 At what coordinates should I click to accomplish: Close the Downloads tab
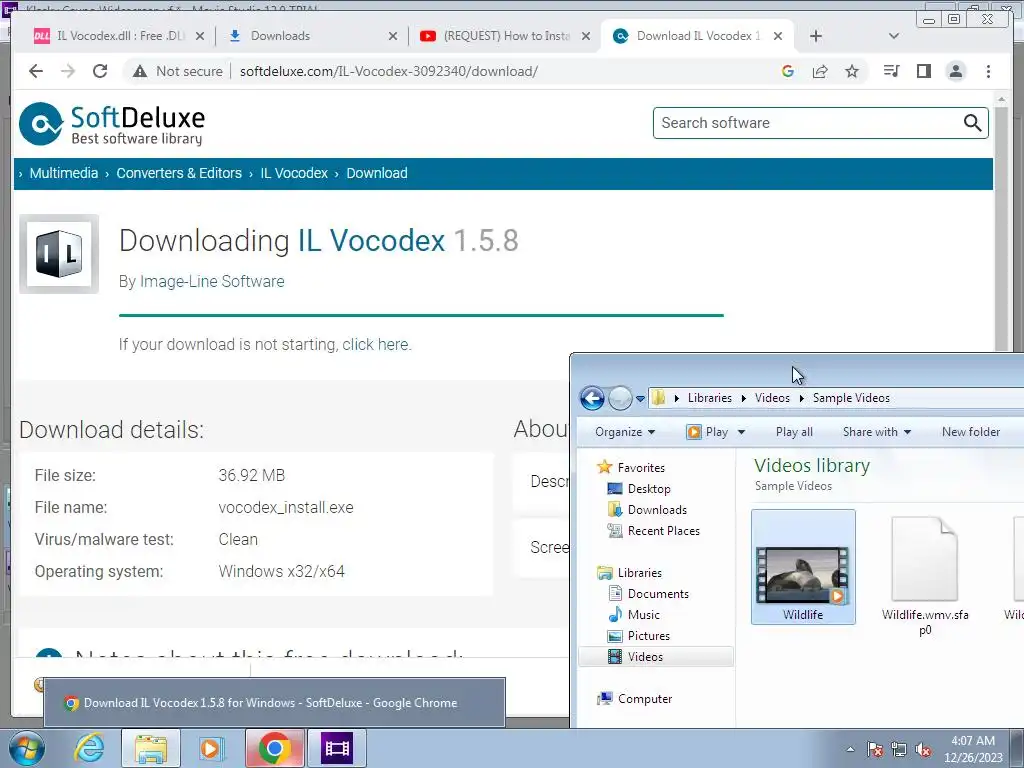click(x=393, y=36)
